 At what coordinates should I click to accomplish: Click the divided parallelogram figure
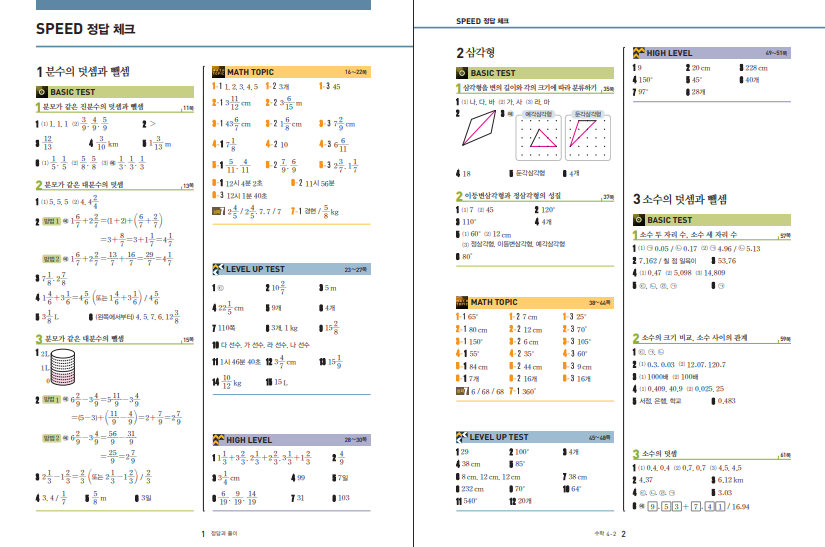483,129
